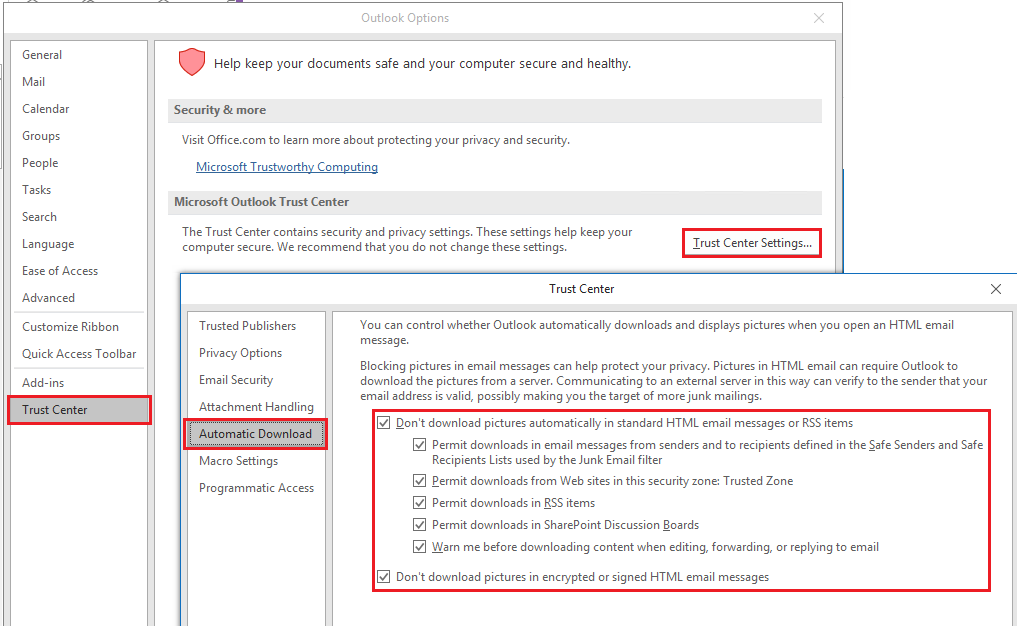Viewport: 1017px width, 626px height.
Task: Click the red shield security icon
Action: tap(192, 62)
